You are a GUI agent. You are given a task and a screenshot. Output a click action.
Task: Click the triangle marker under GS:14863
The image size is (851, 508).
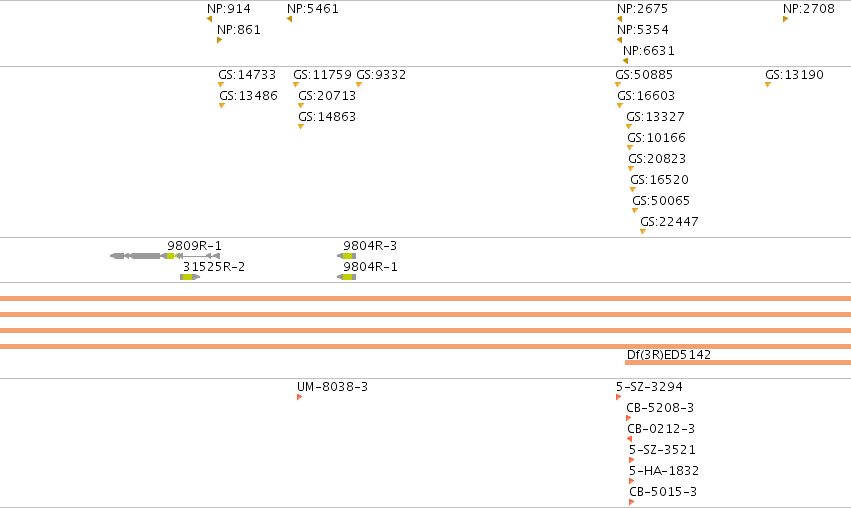click(x=301, y=127)
